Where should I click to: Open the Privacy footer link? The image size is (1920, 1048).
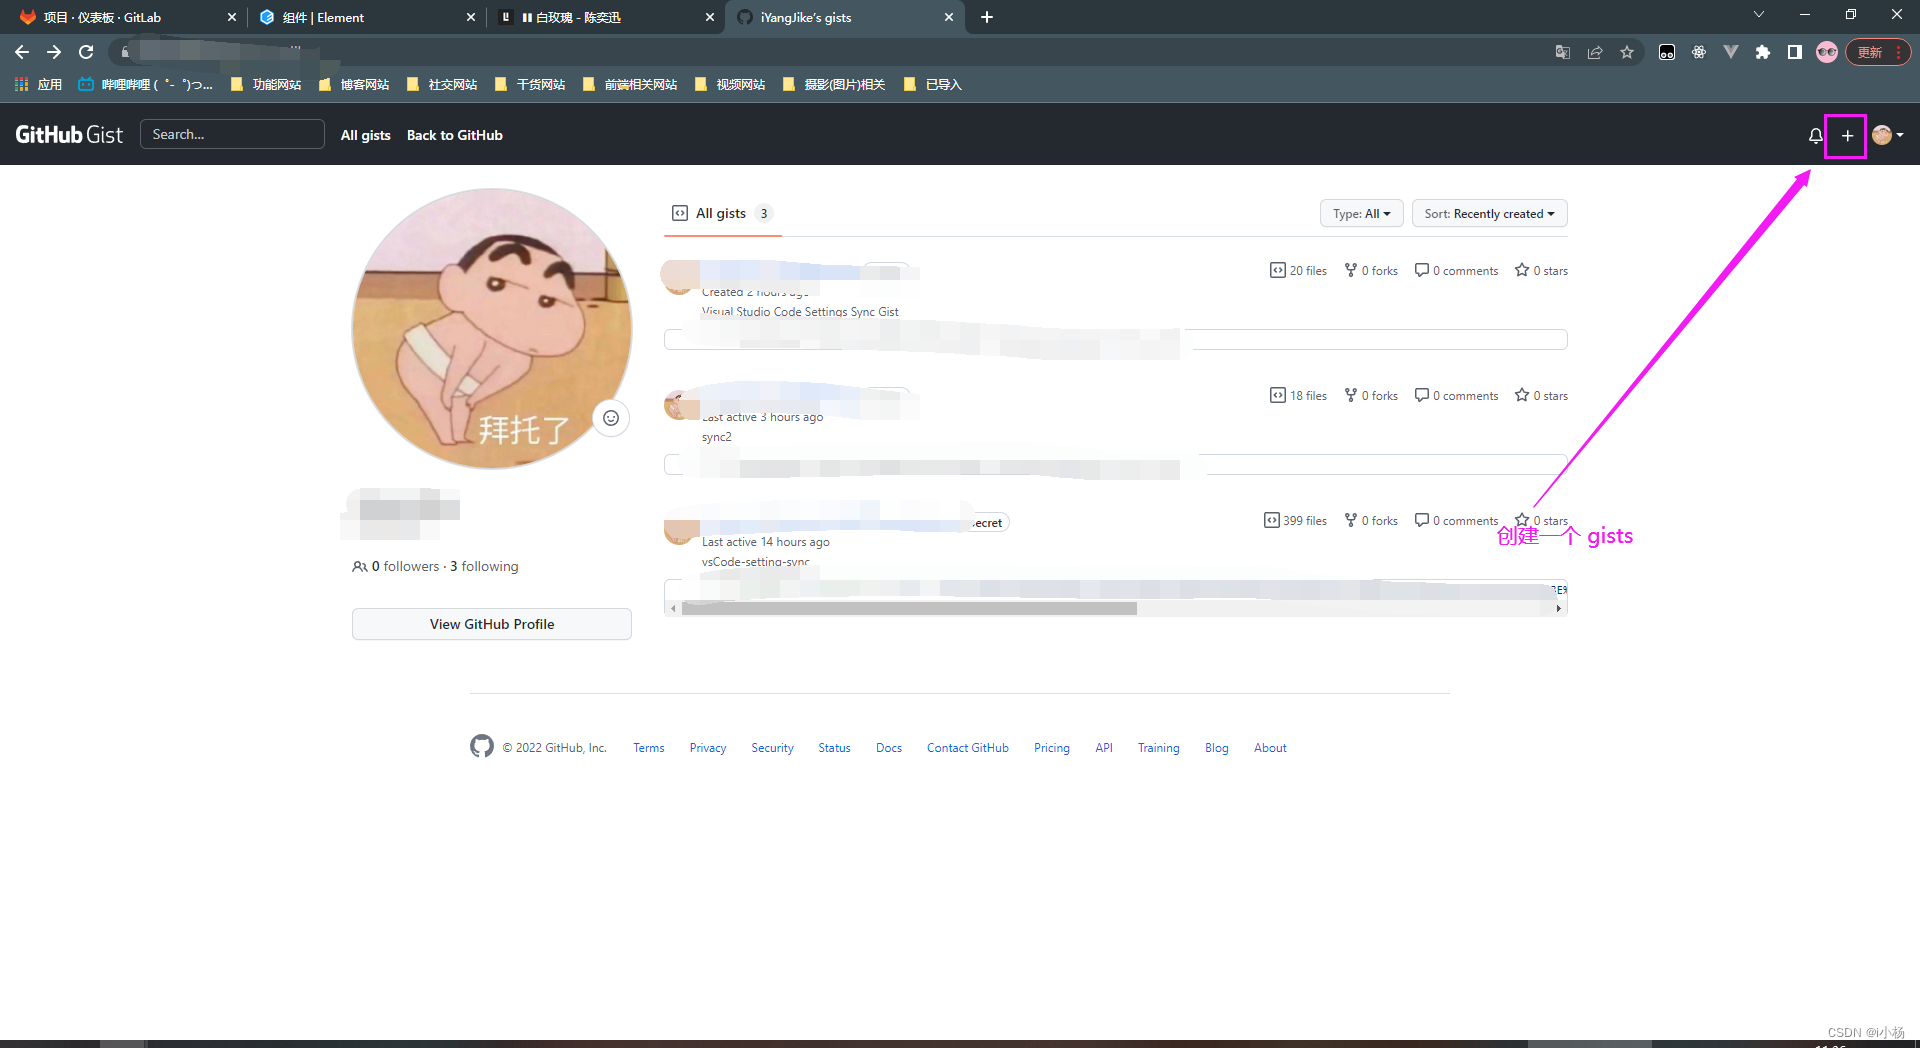pos(707,748)
